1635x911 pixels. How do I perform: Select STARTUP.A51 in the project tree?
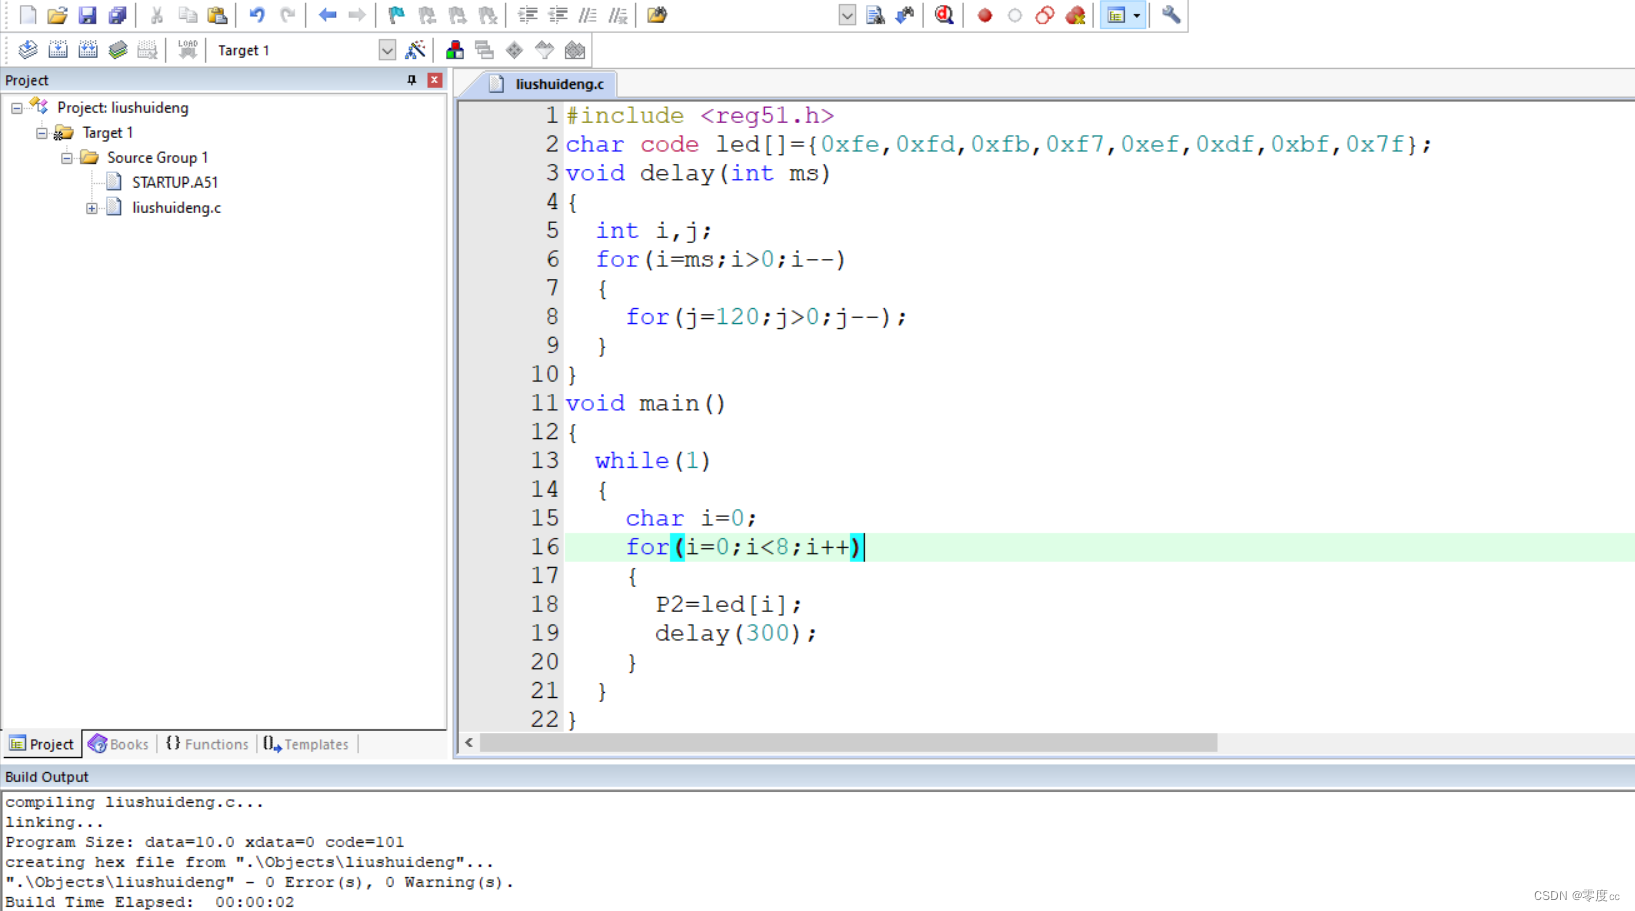click(x=174, y=182)
